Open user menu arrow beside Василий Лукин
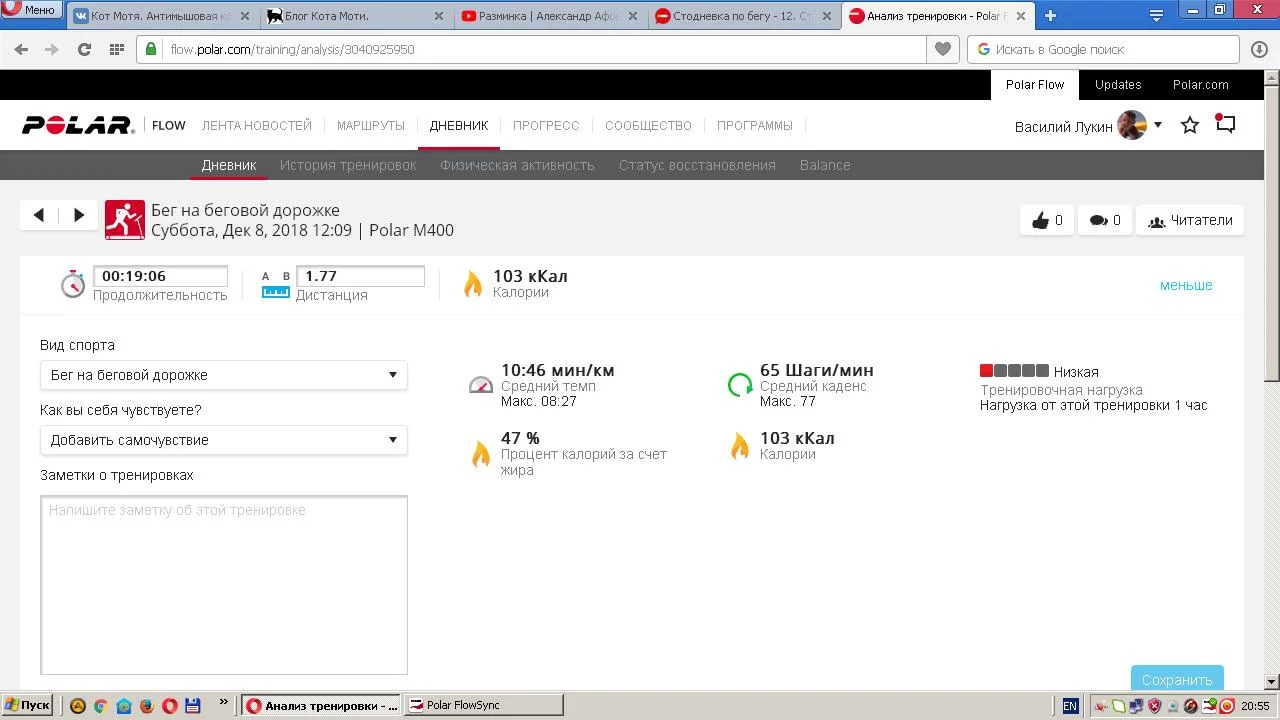 click(x=1158, y=125)
